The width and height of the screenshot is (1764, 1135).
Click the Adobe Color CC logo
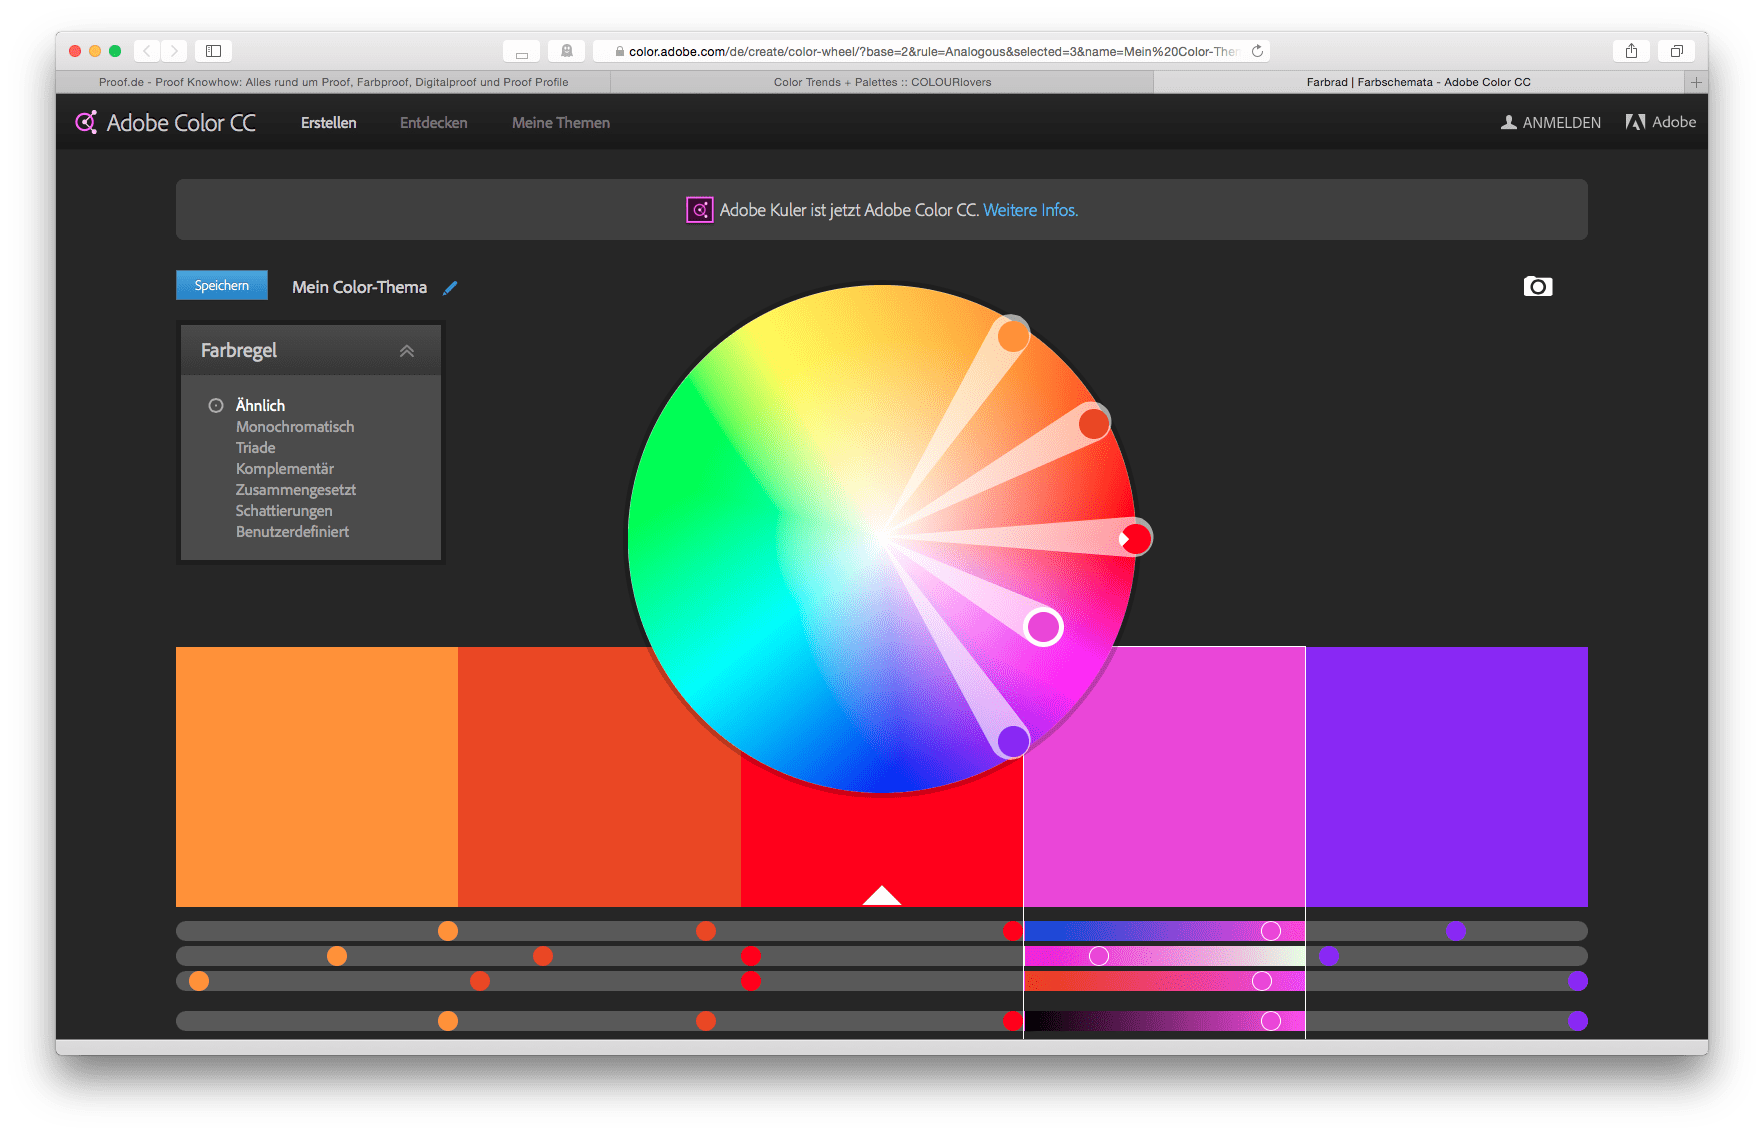pos(166,123)
